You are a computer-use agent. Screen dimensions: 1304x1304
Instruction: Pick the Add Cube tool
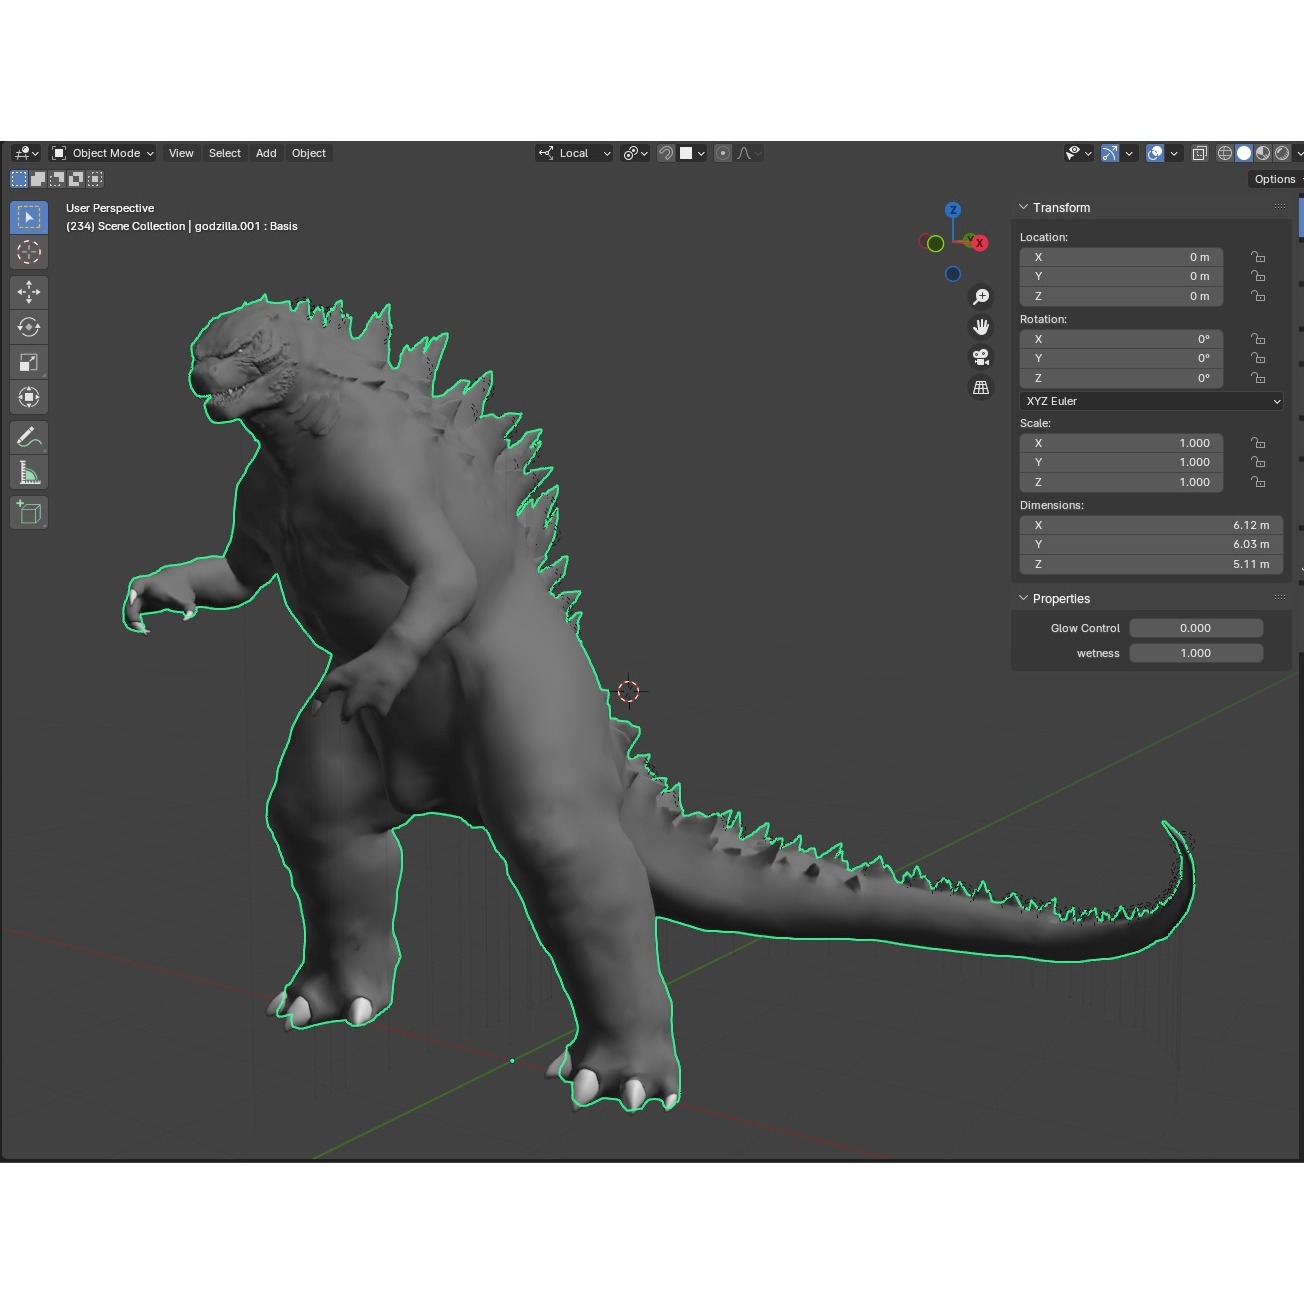pos(29,512)
